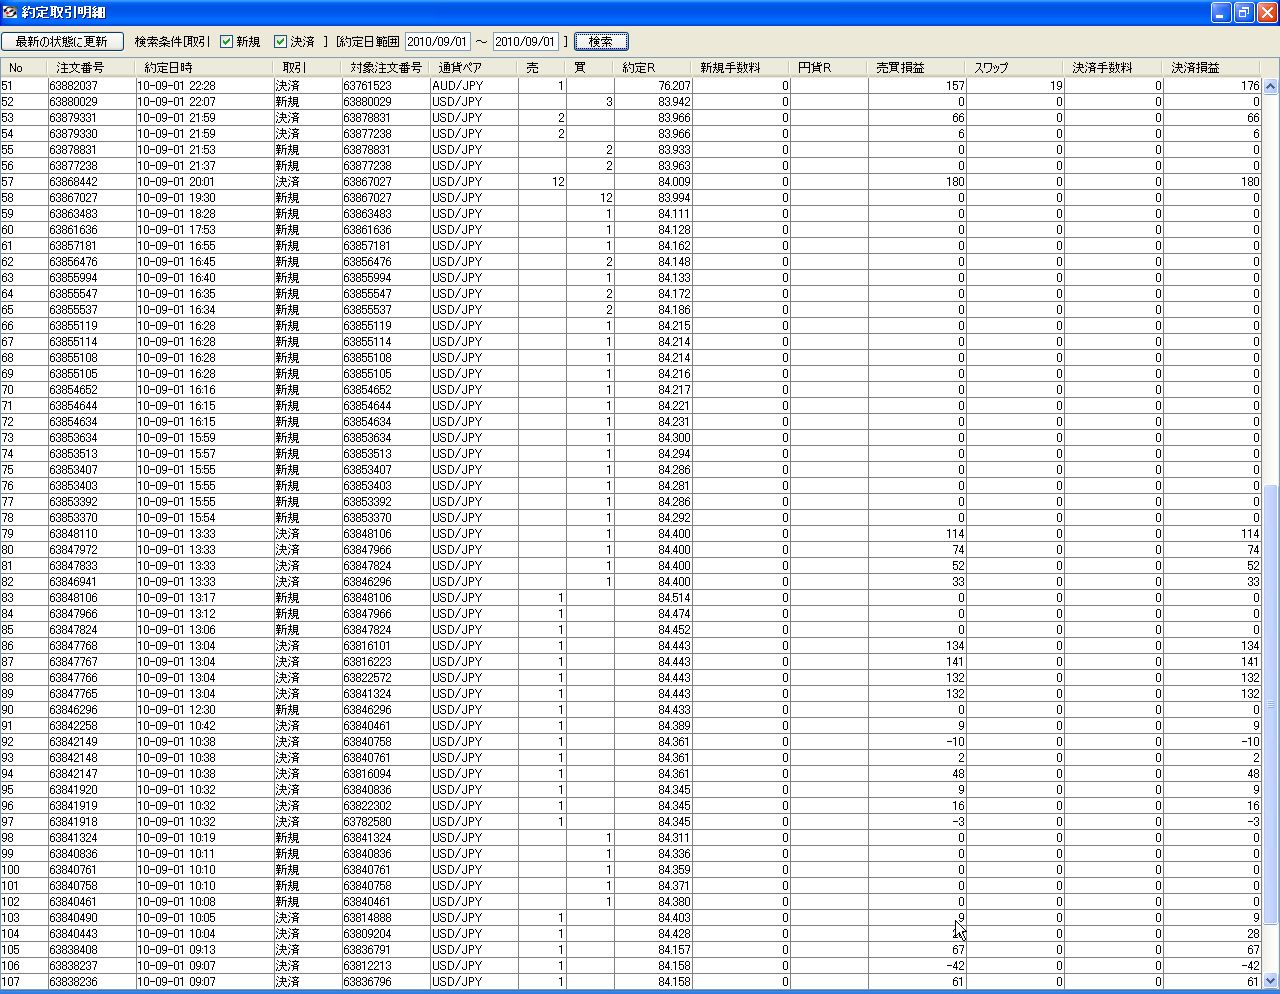This screenshot has width=1280, height=994.
Task: Click the timestamp 10-09-01 19:30
Action: (176, 198)
